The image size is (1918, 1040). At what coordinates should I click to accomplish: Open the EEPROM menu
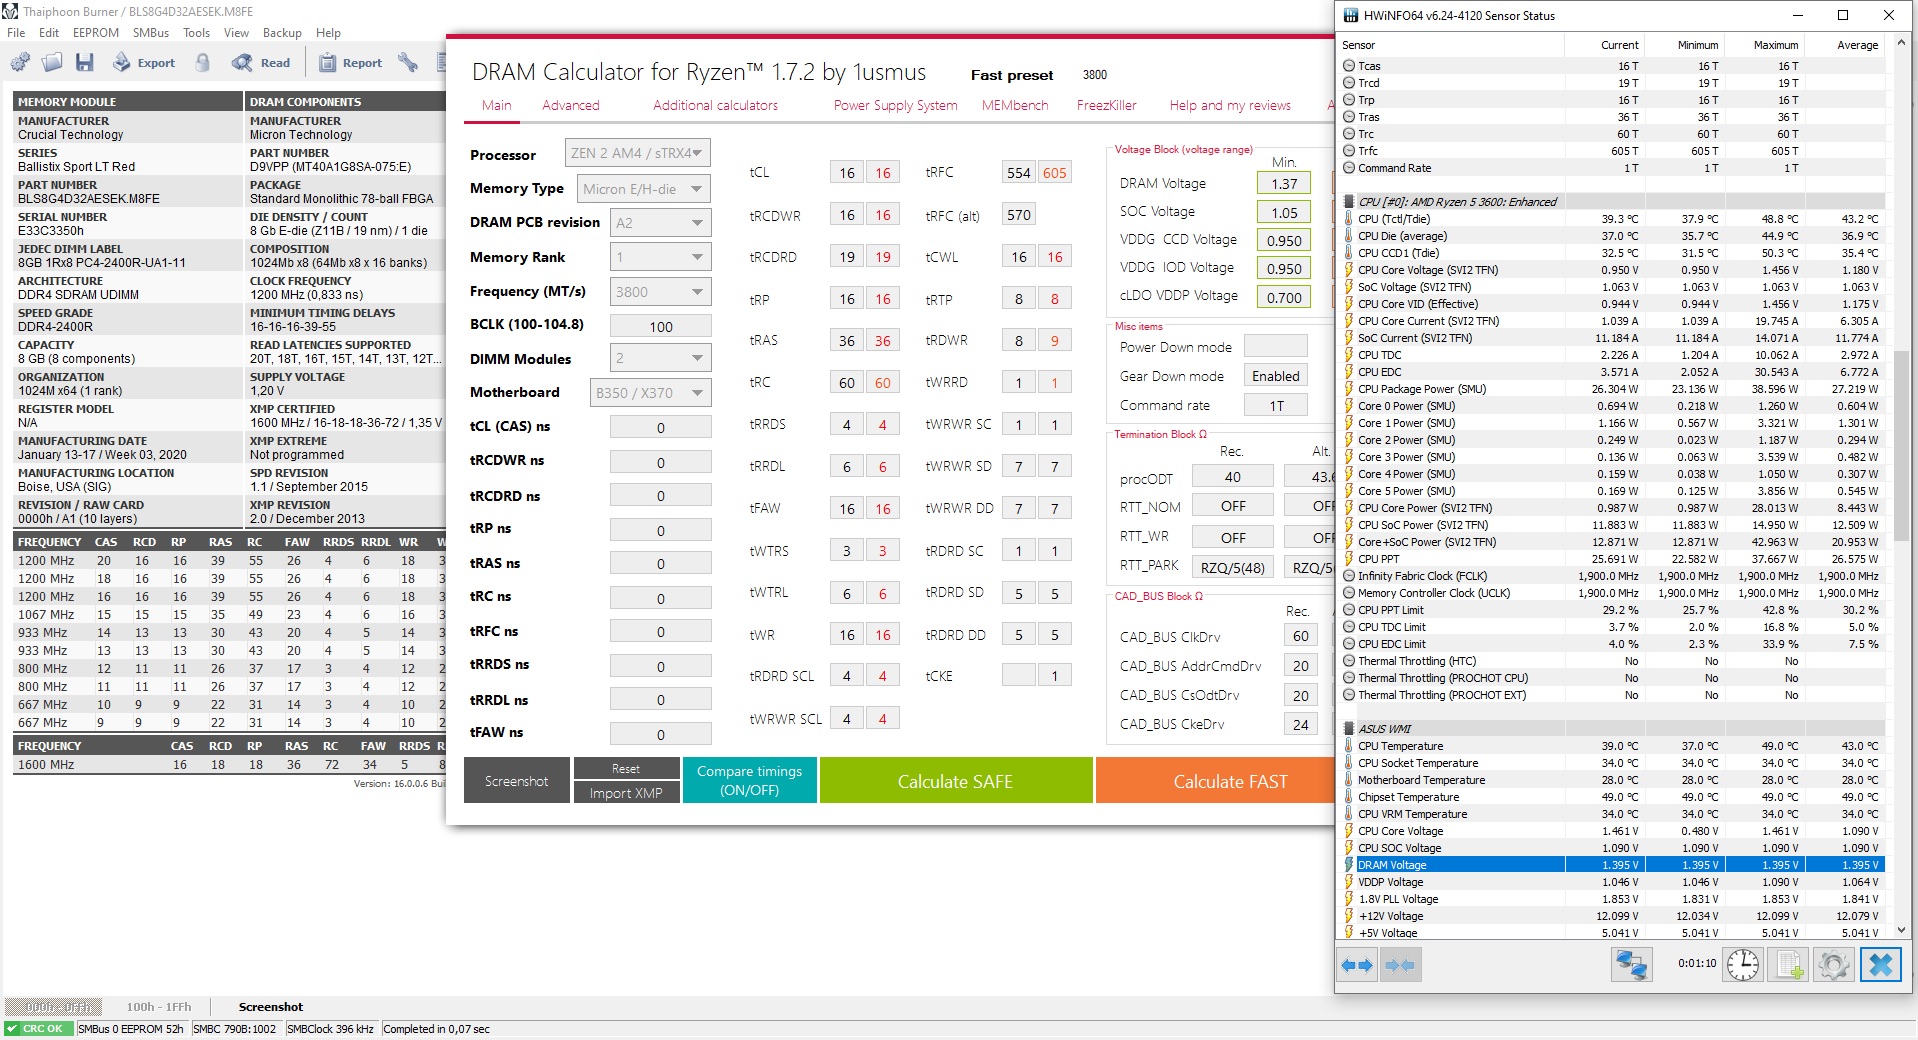tap(96, 33)
